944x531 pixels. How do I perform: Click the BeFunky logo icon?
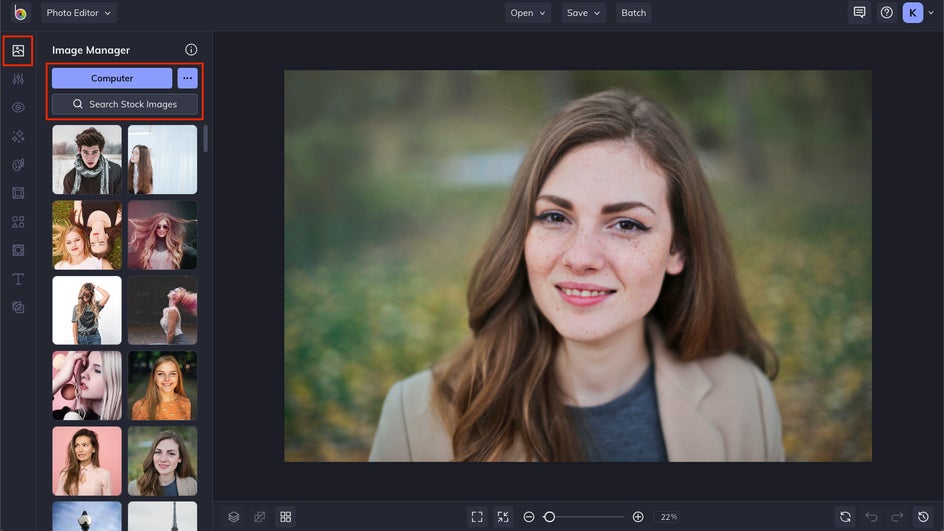pos(20,13)
